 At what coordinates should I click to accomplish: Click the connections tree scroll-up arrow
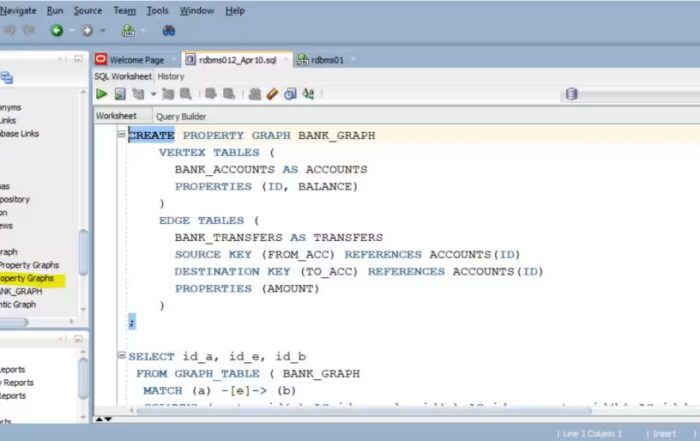tap(83, 92)
